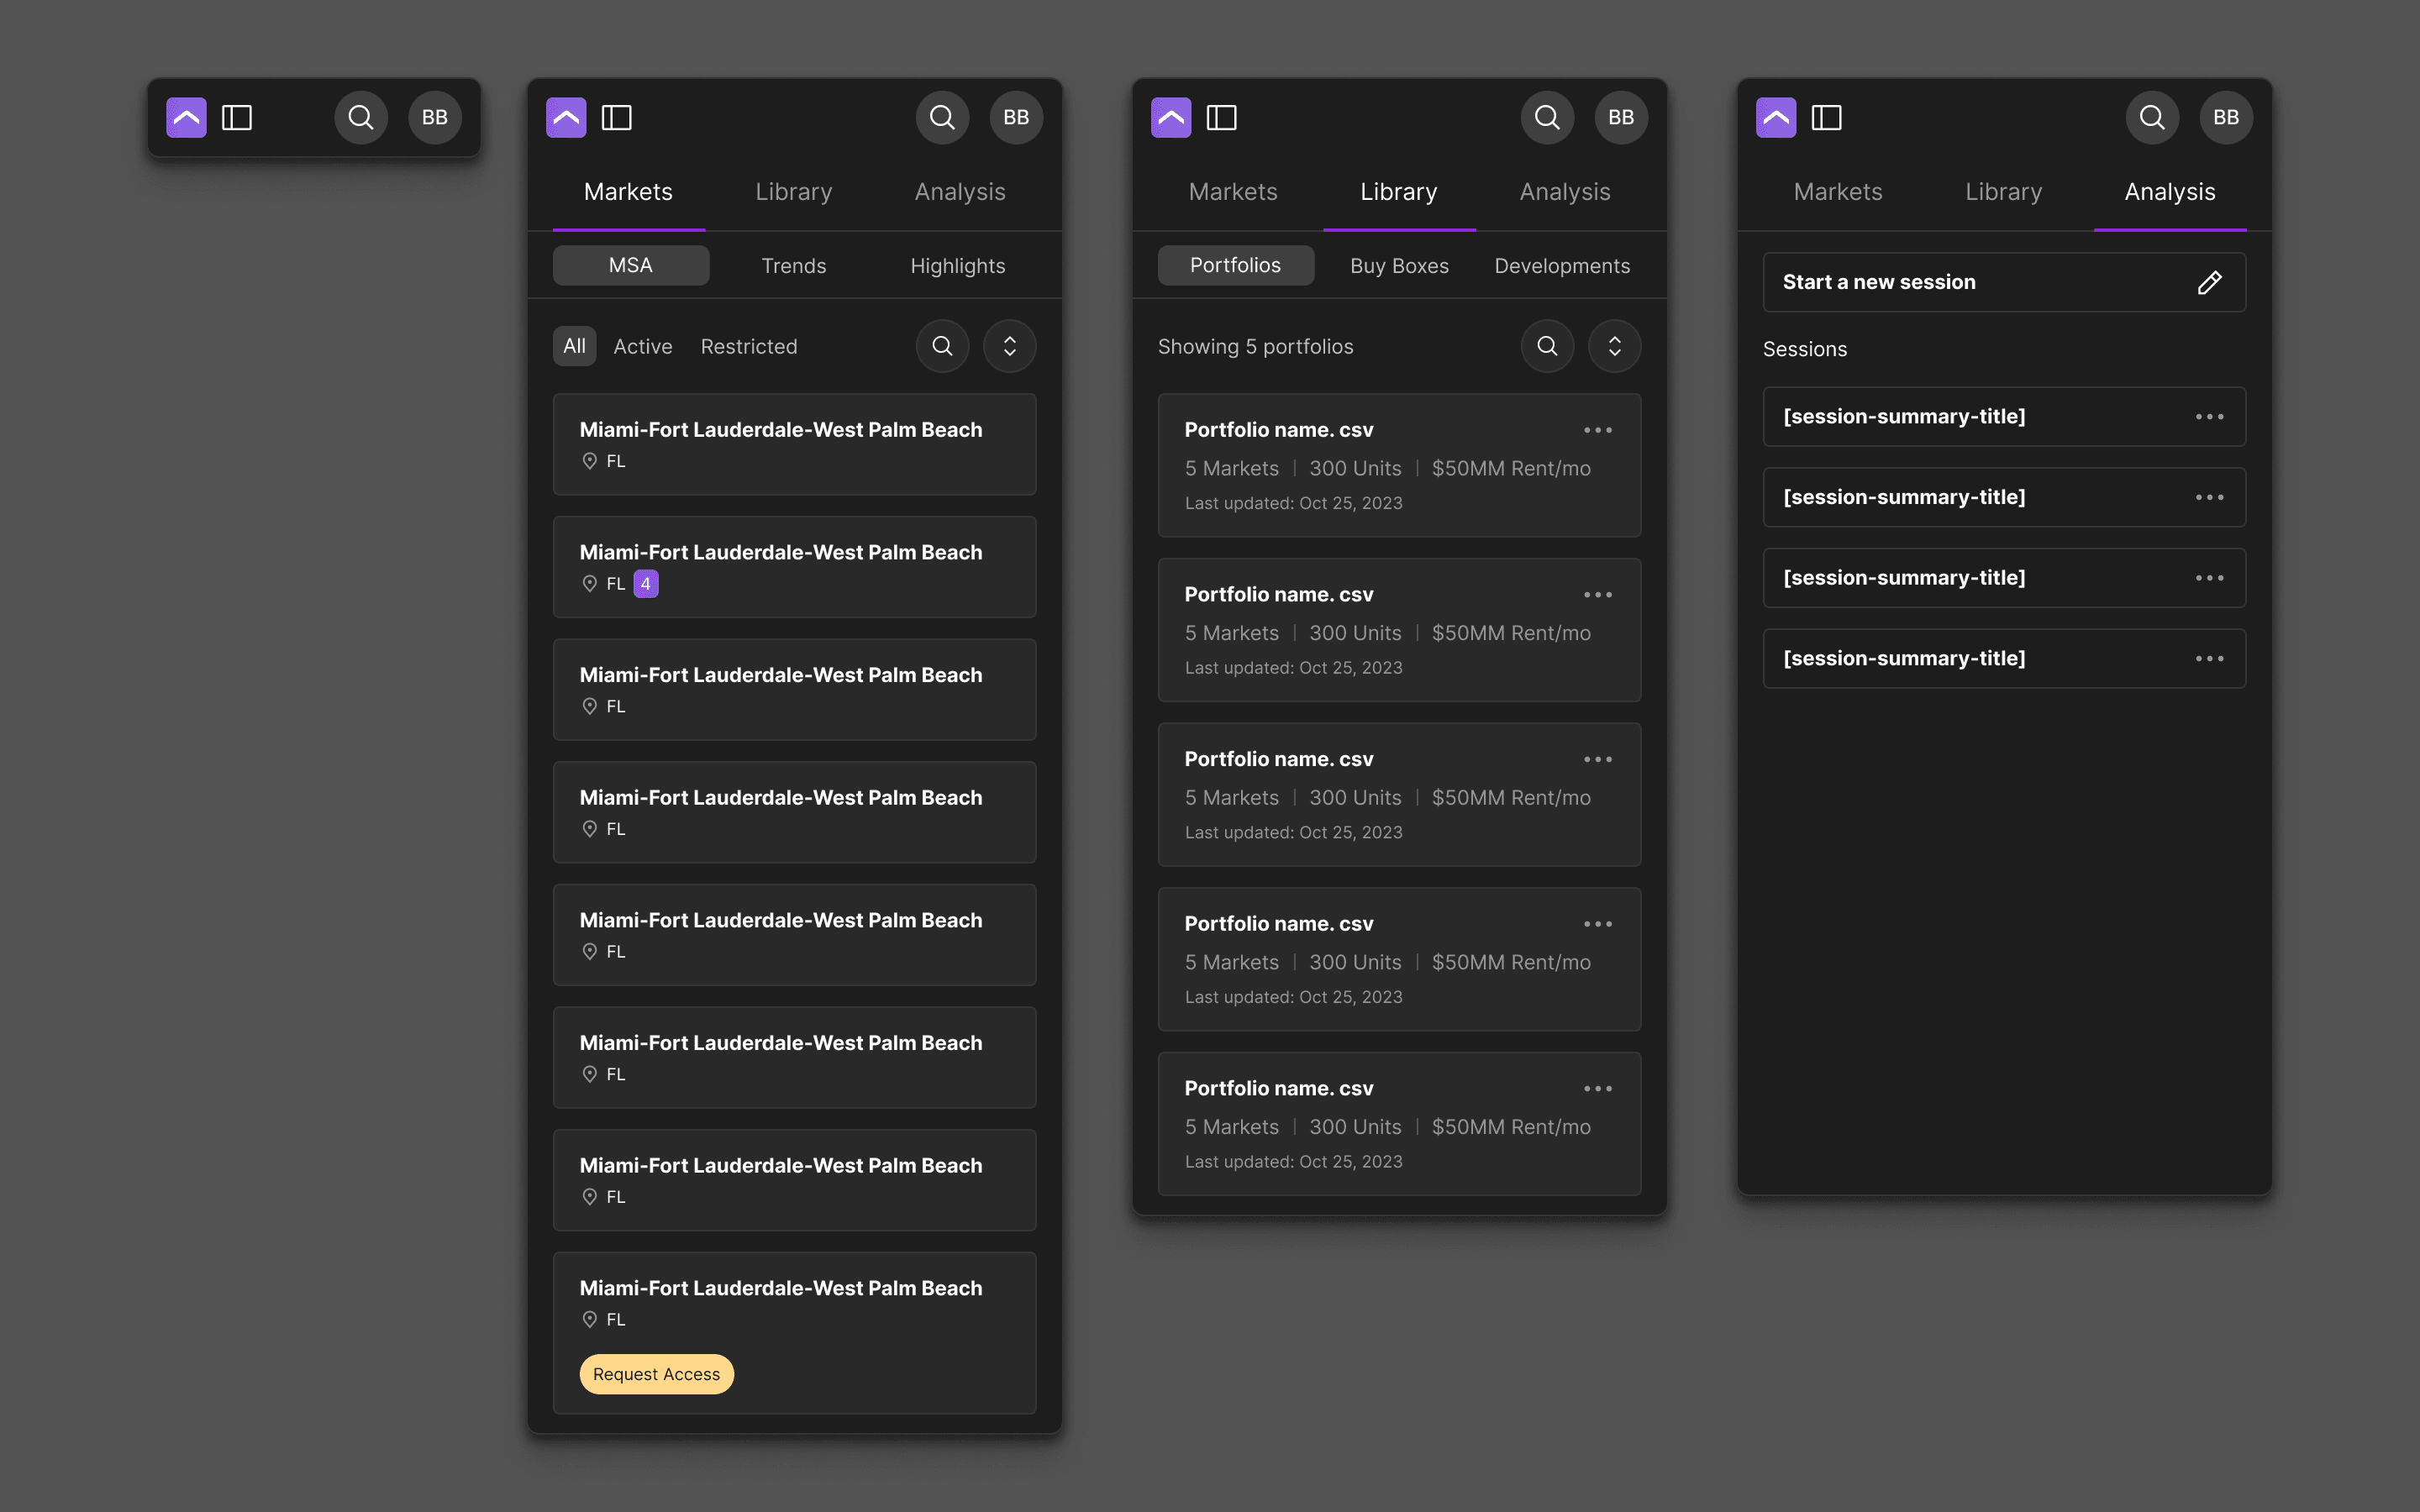This screenshot has width=2420, height=1512.
Task: Open the first 'Portfolio name. csv' title
Action: tap(1279, 430)
